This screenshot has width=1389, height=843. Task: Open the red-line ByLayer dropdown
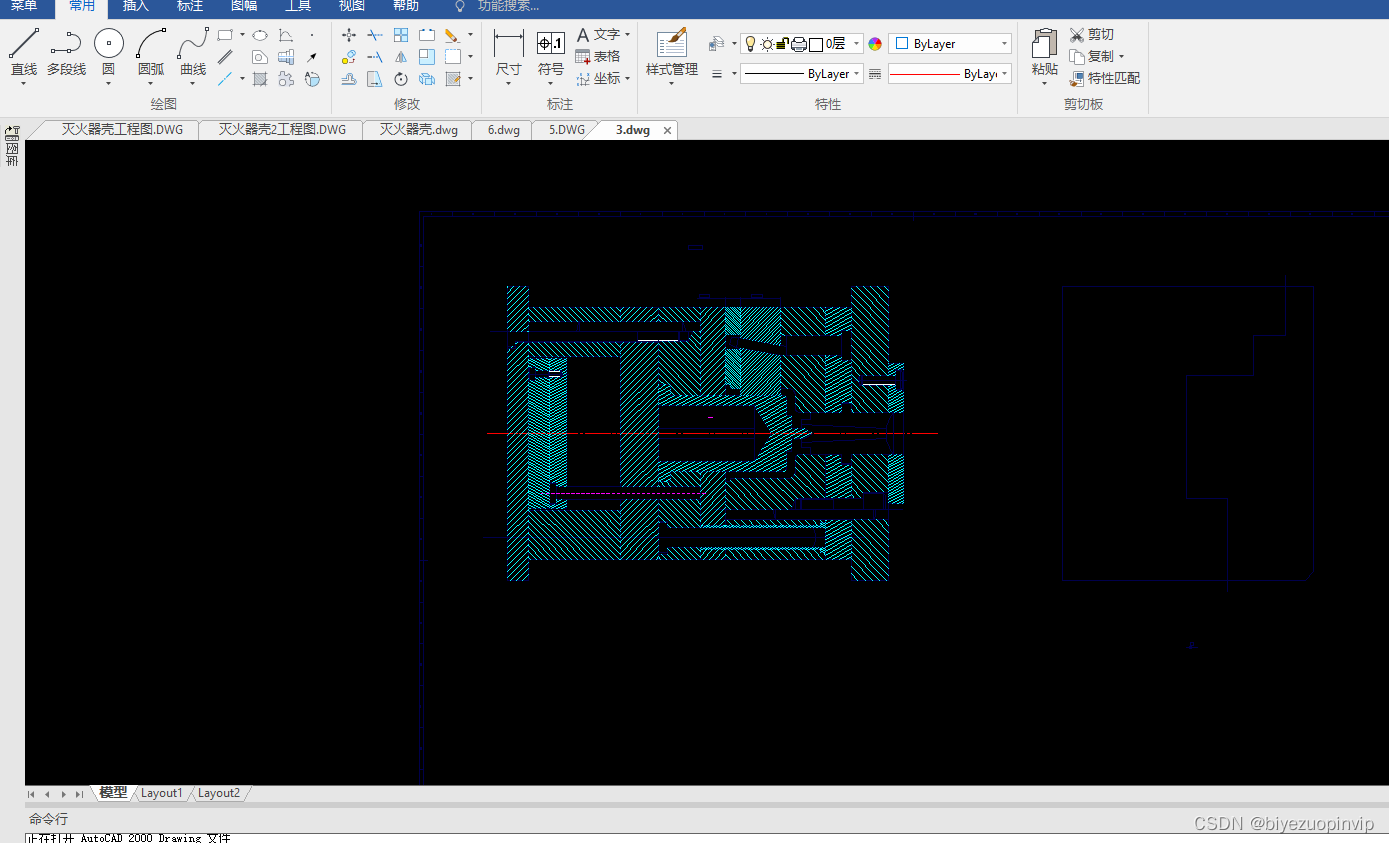coord(950,74)
